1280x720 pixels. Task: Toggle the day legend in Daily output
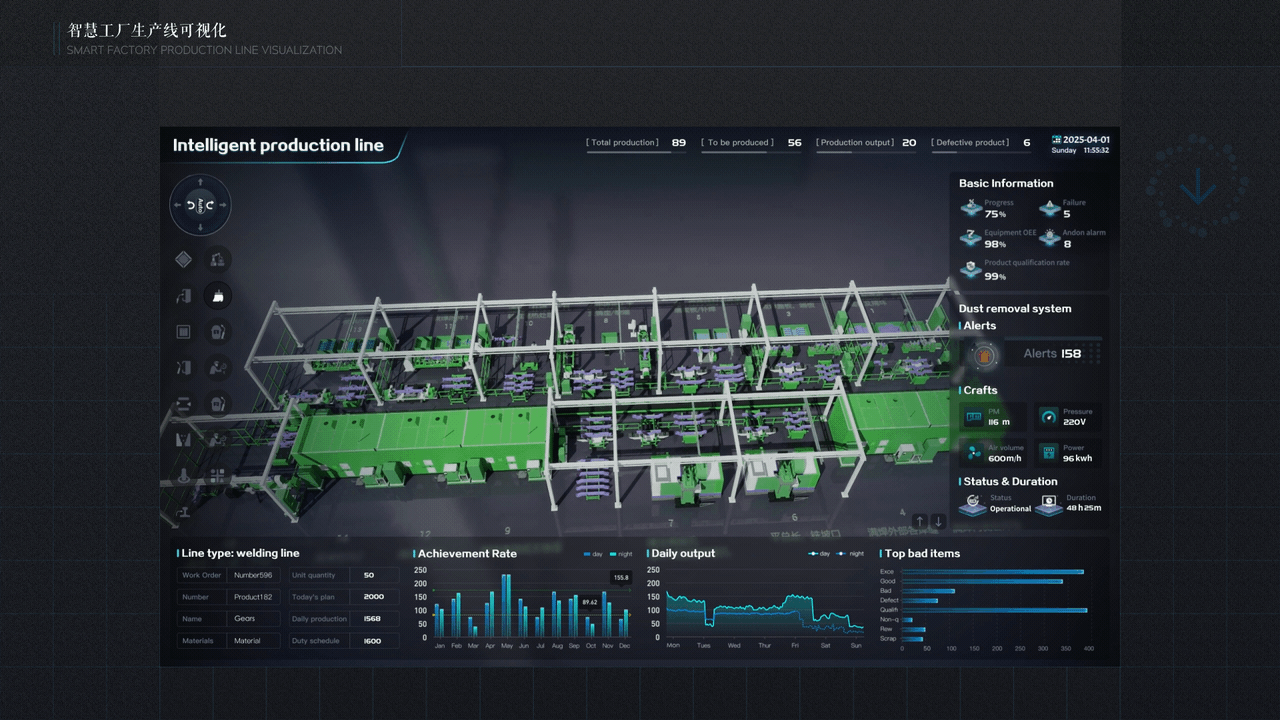click(819, 554)
